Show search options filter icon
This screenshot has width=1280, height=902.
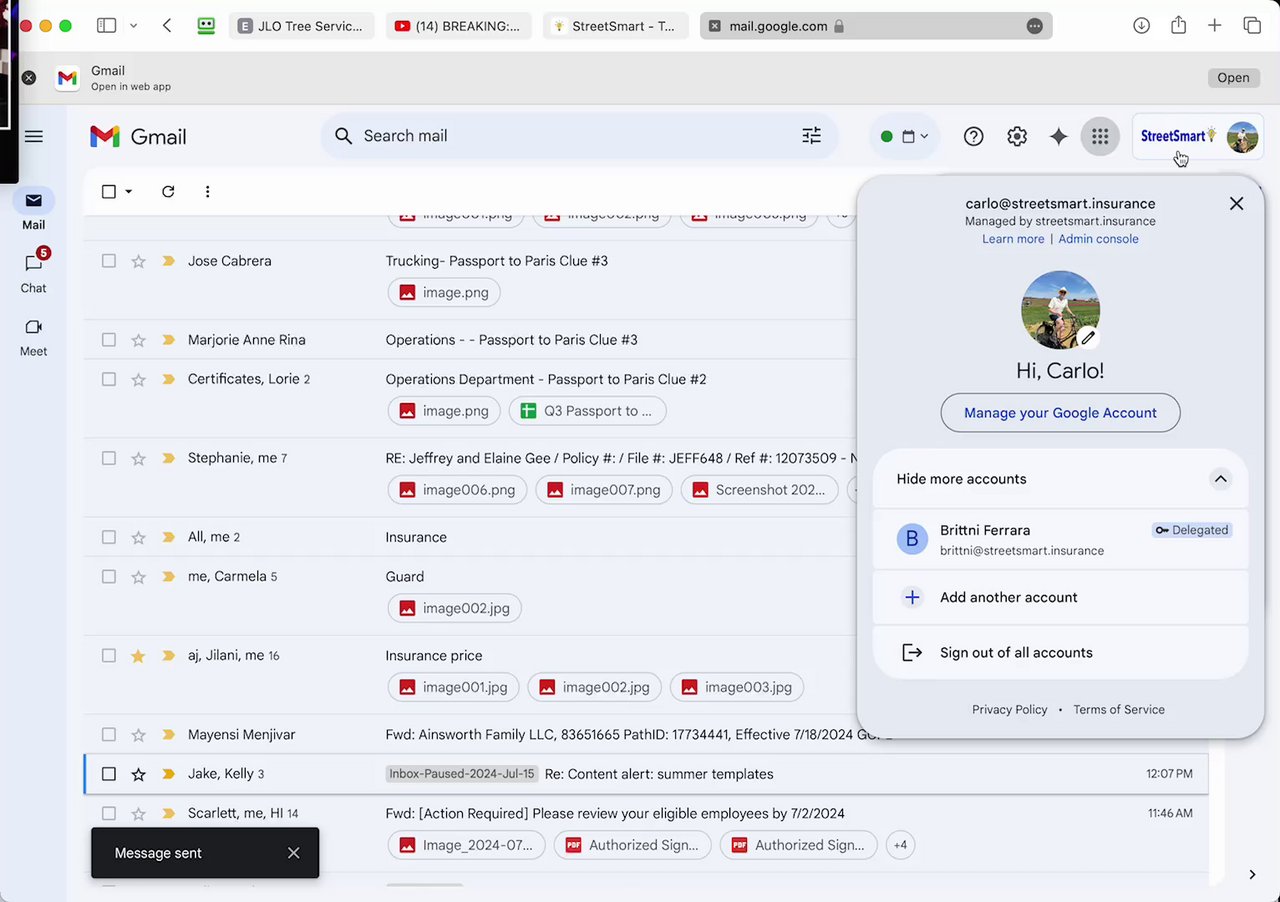point(811,136)
